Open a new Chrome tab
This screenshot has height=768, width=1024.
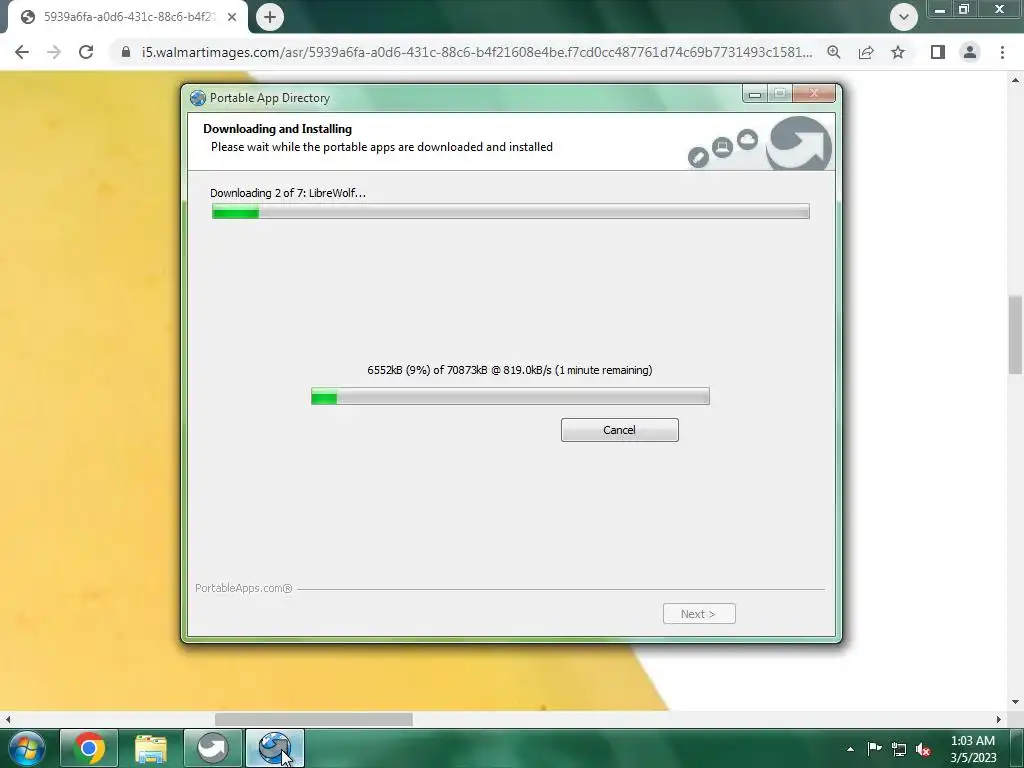(x=270, y=17)
